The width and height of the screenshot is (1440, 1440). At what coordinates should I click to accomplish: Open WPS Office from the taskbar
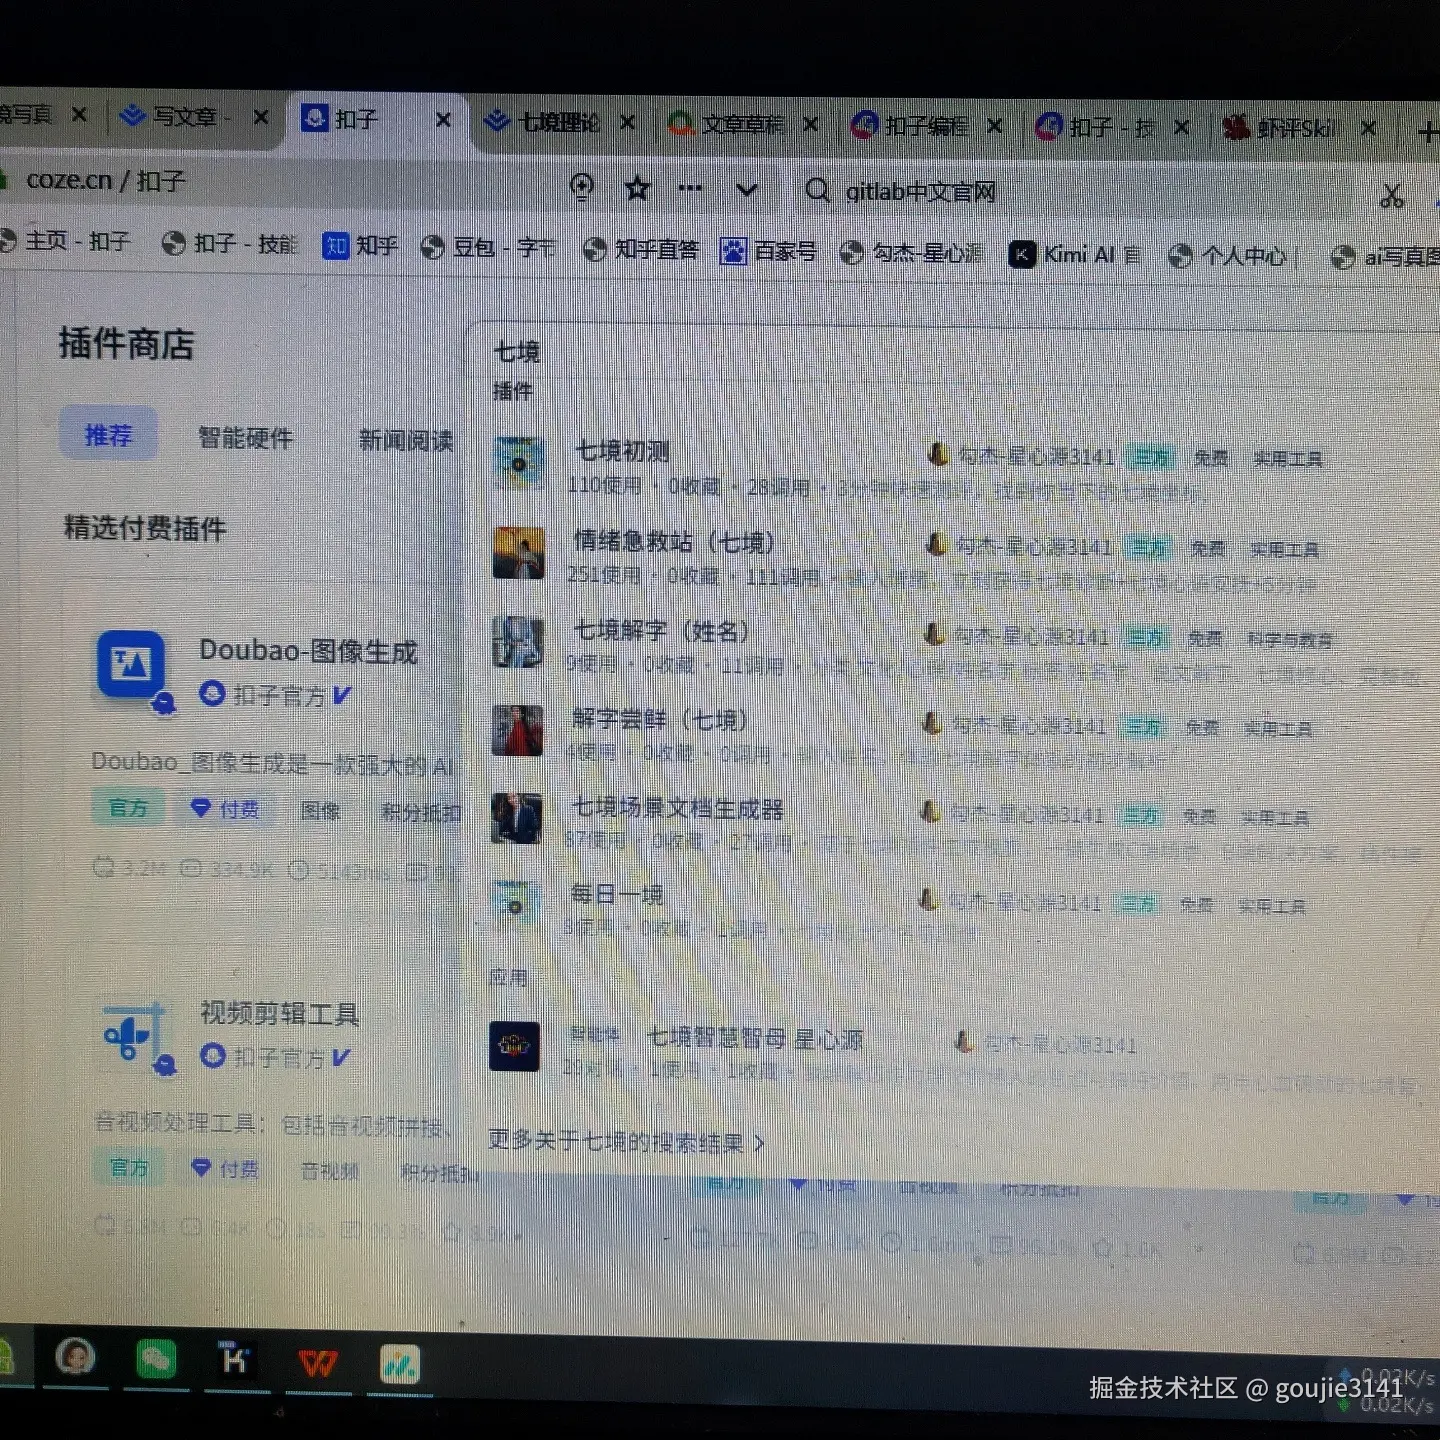click(318, 1362)
